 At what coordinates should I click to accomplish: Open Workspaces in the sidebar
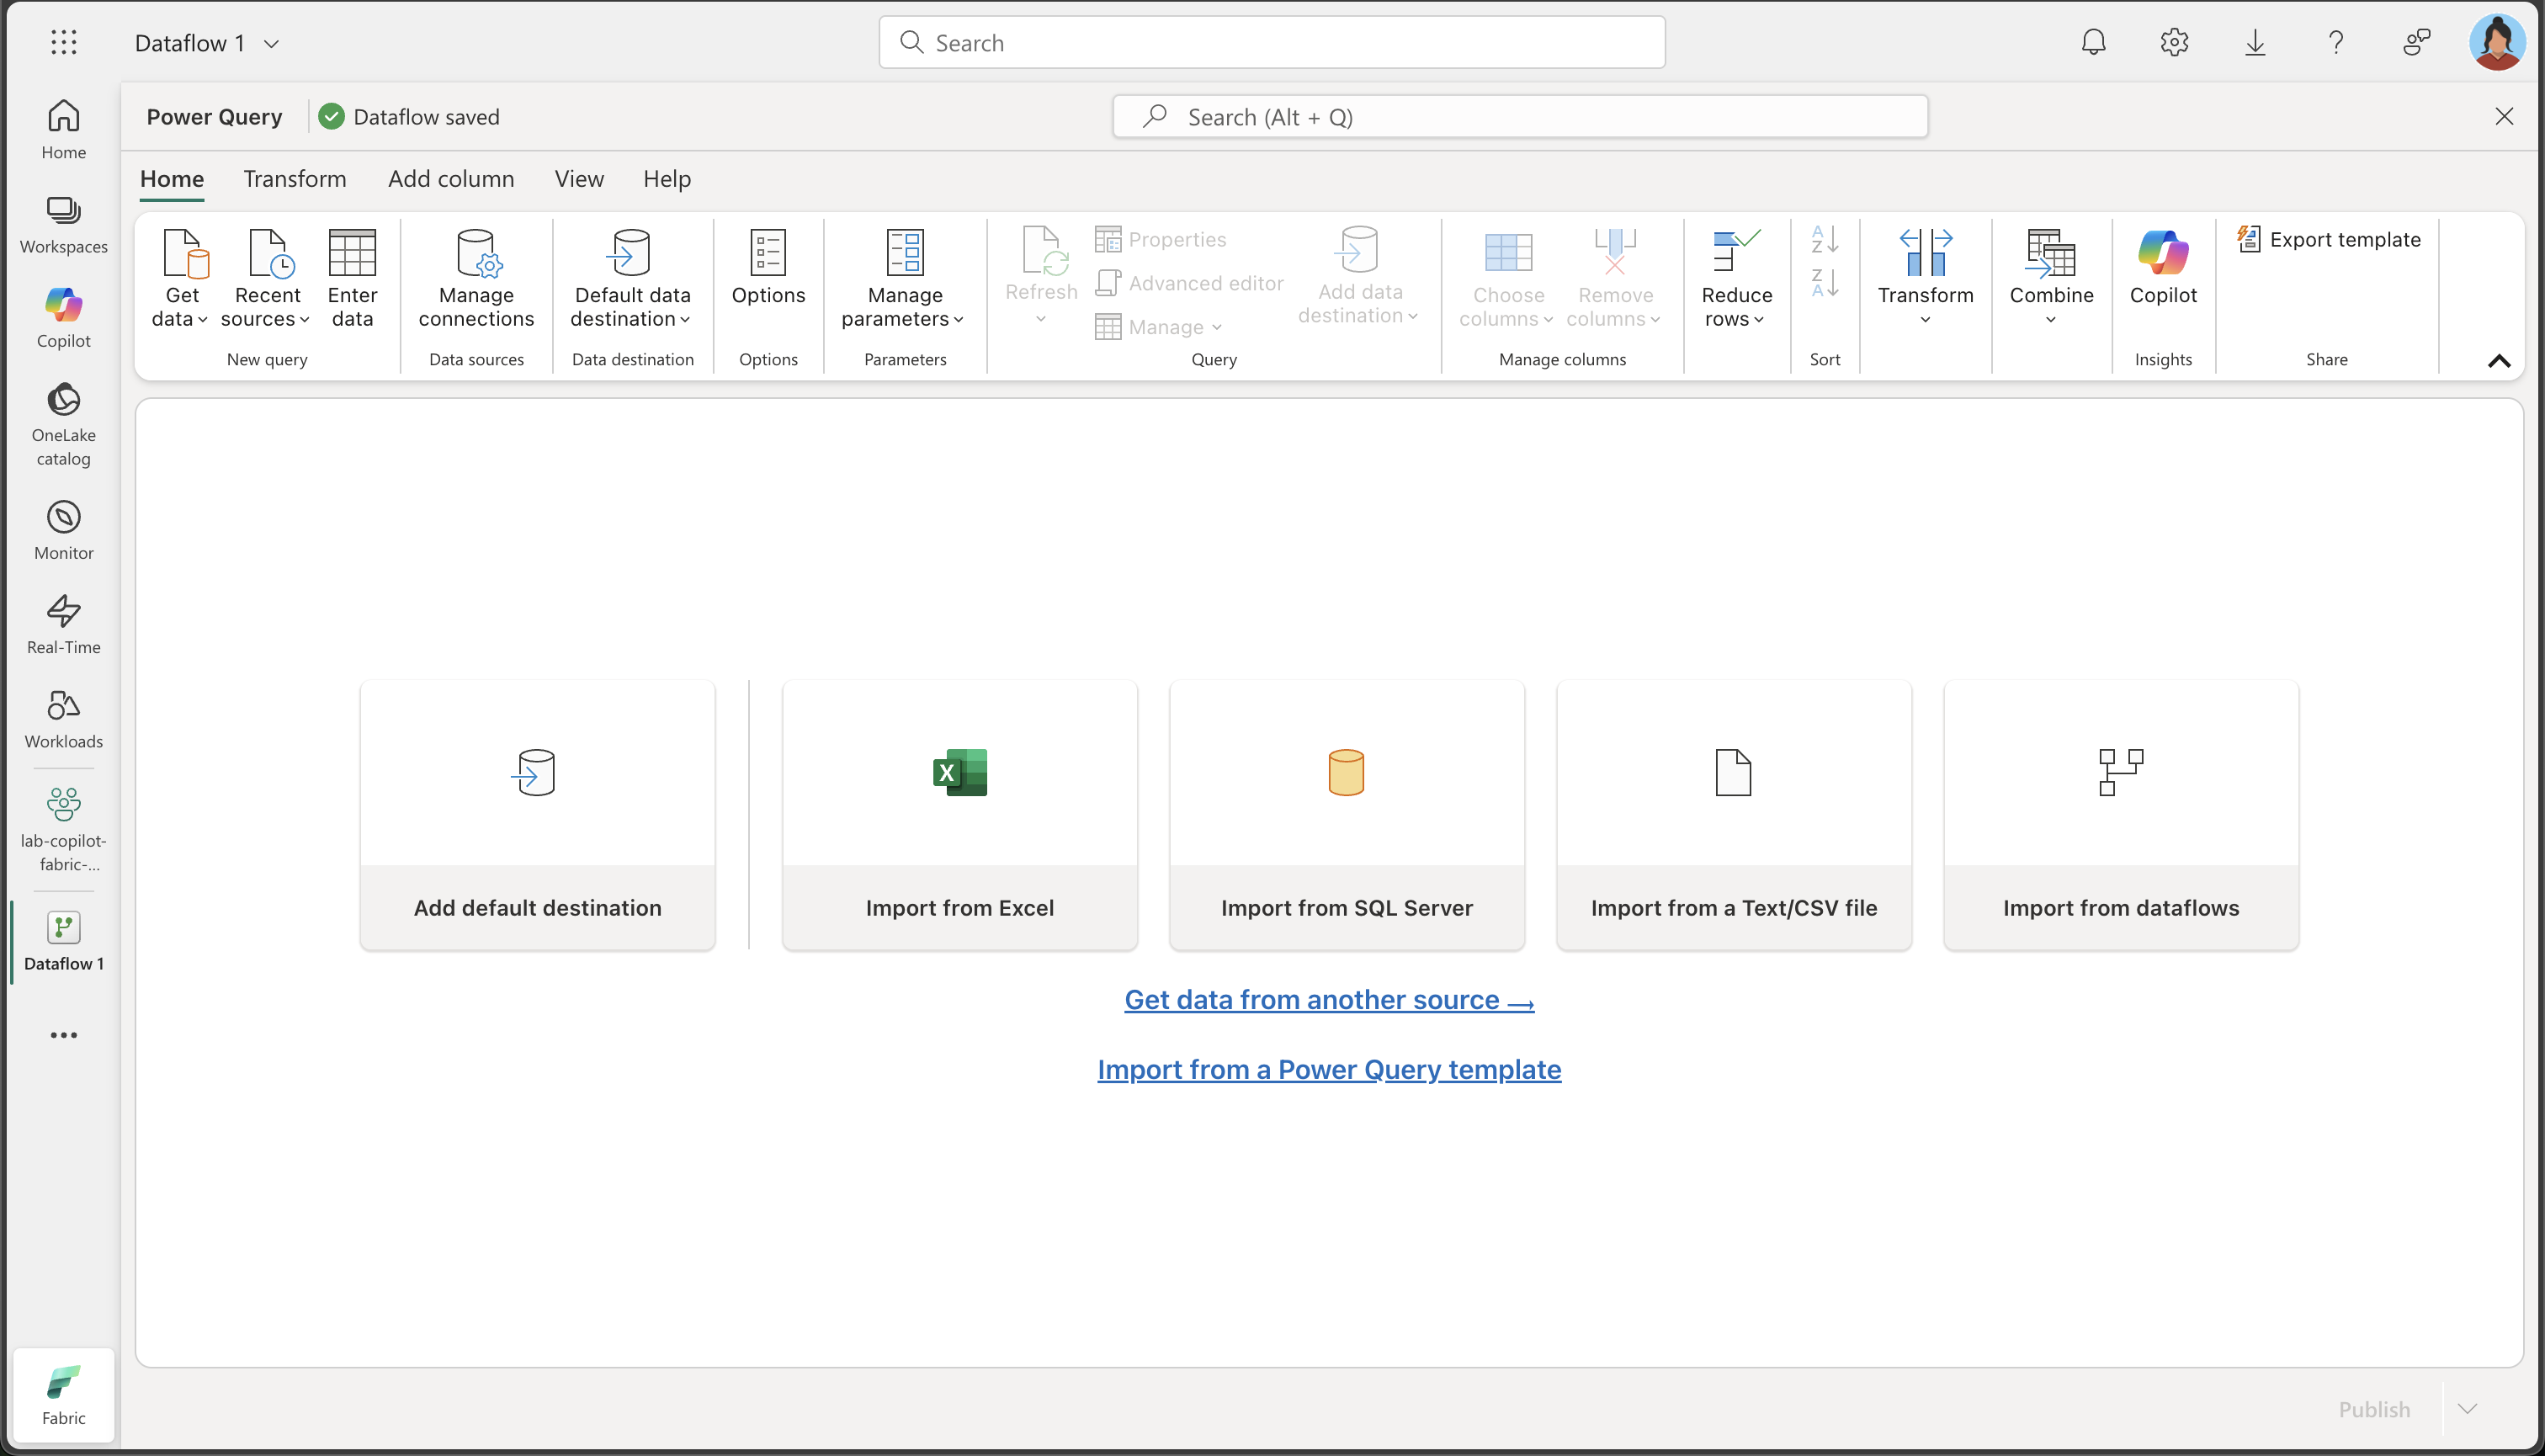63,224
